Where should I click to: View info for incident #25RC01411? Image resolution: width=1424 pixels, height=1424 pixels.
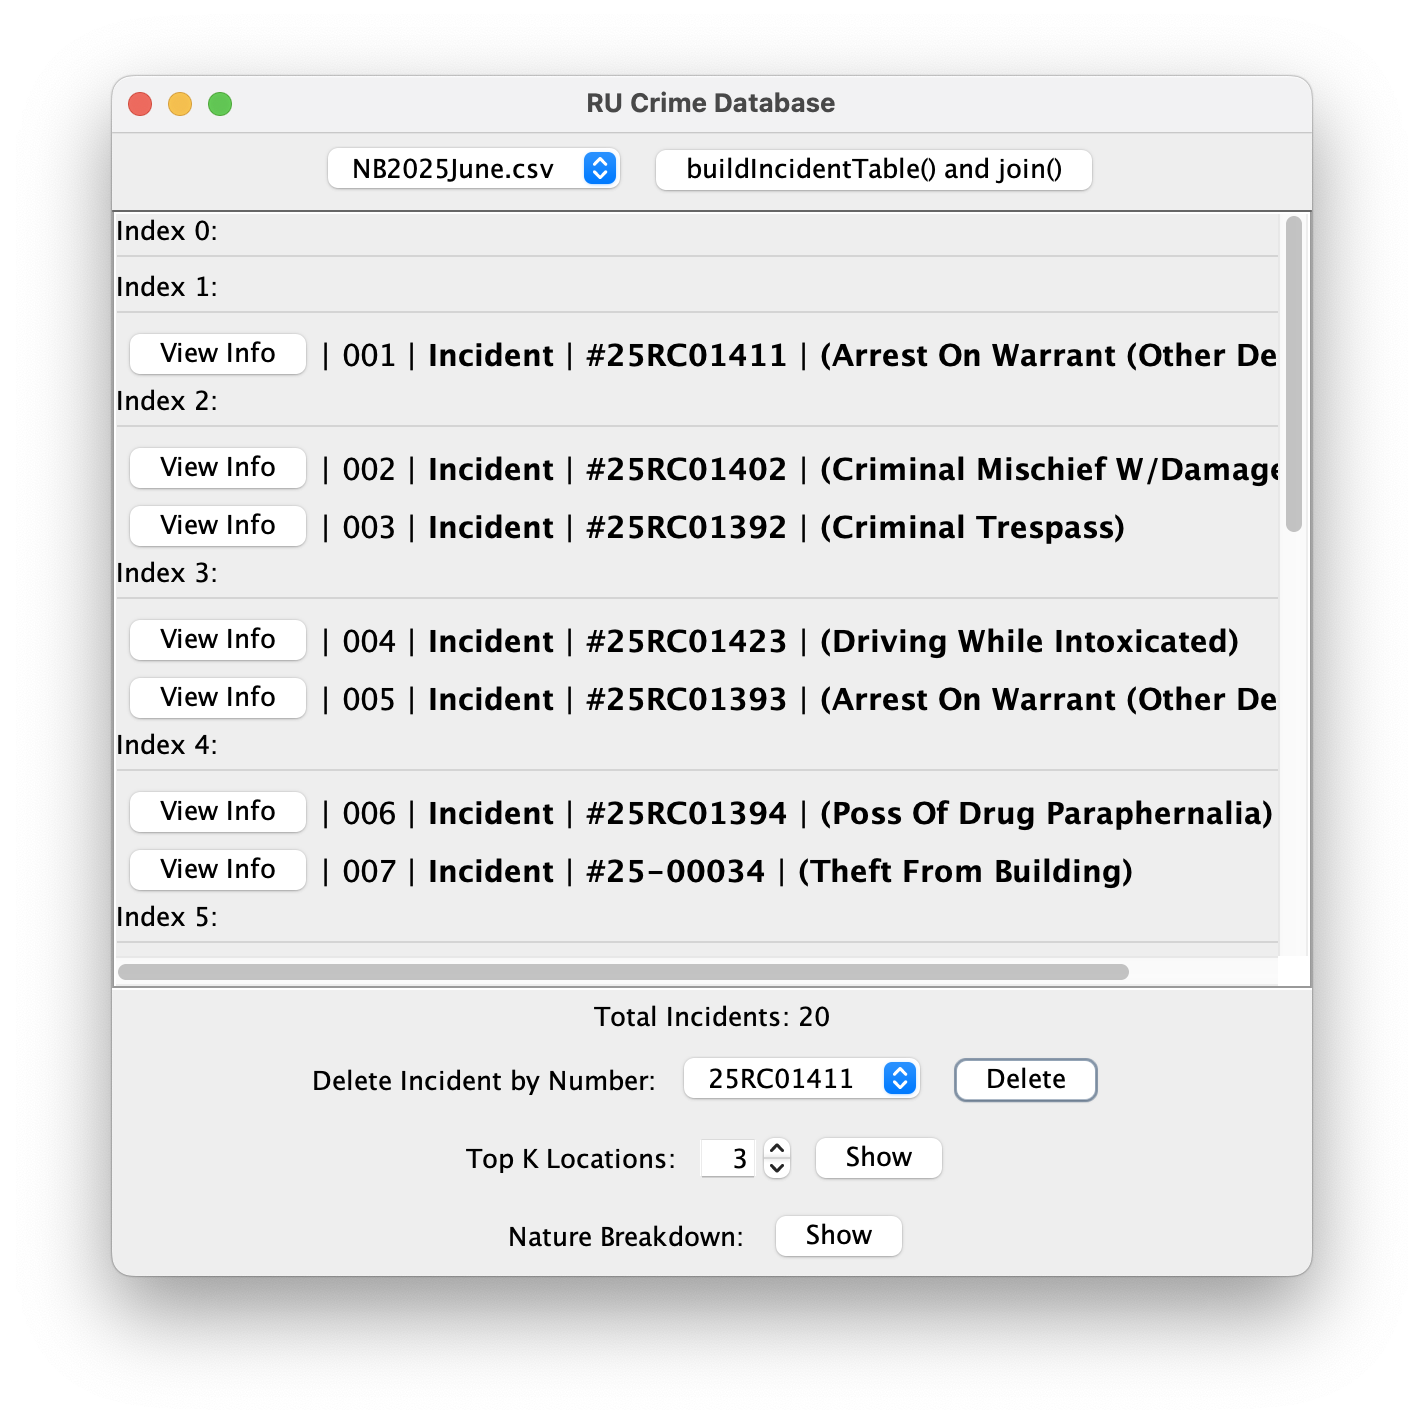point(217,354)
